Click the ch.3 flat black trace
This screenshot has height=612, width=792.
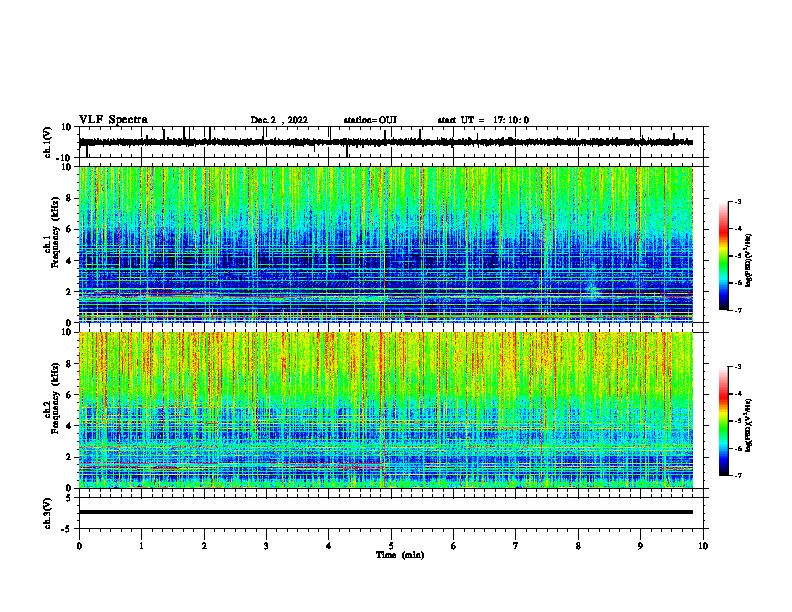click(x=385, y=512)
